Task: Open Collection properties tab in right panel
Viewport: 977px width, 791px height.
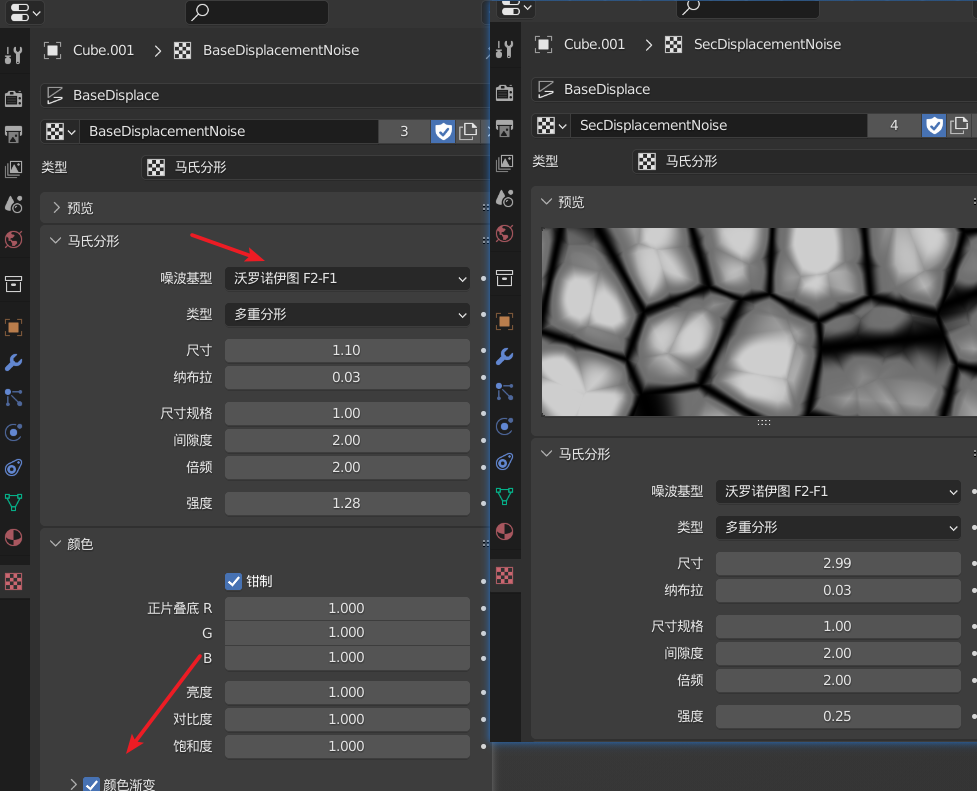Action: coord(505,277)
